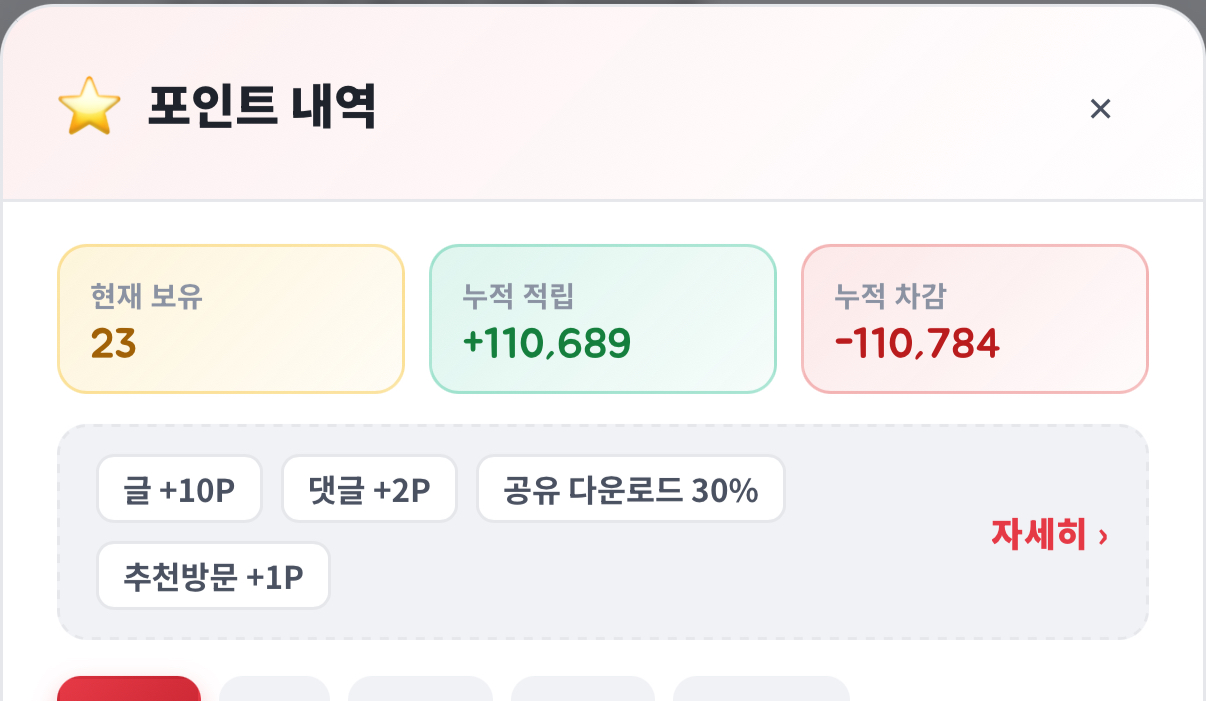The width and height of the screenshot is (1206, 701).
Task: Click the 추천방문 +1P chip
Action: click(x=213, y=576)
